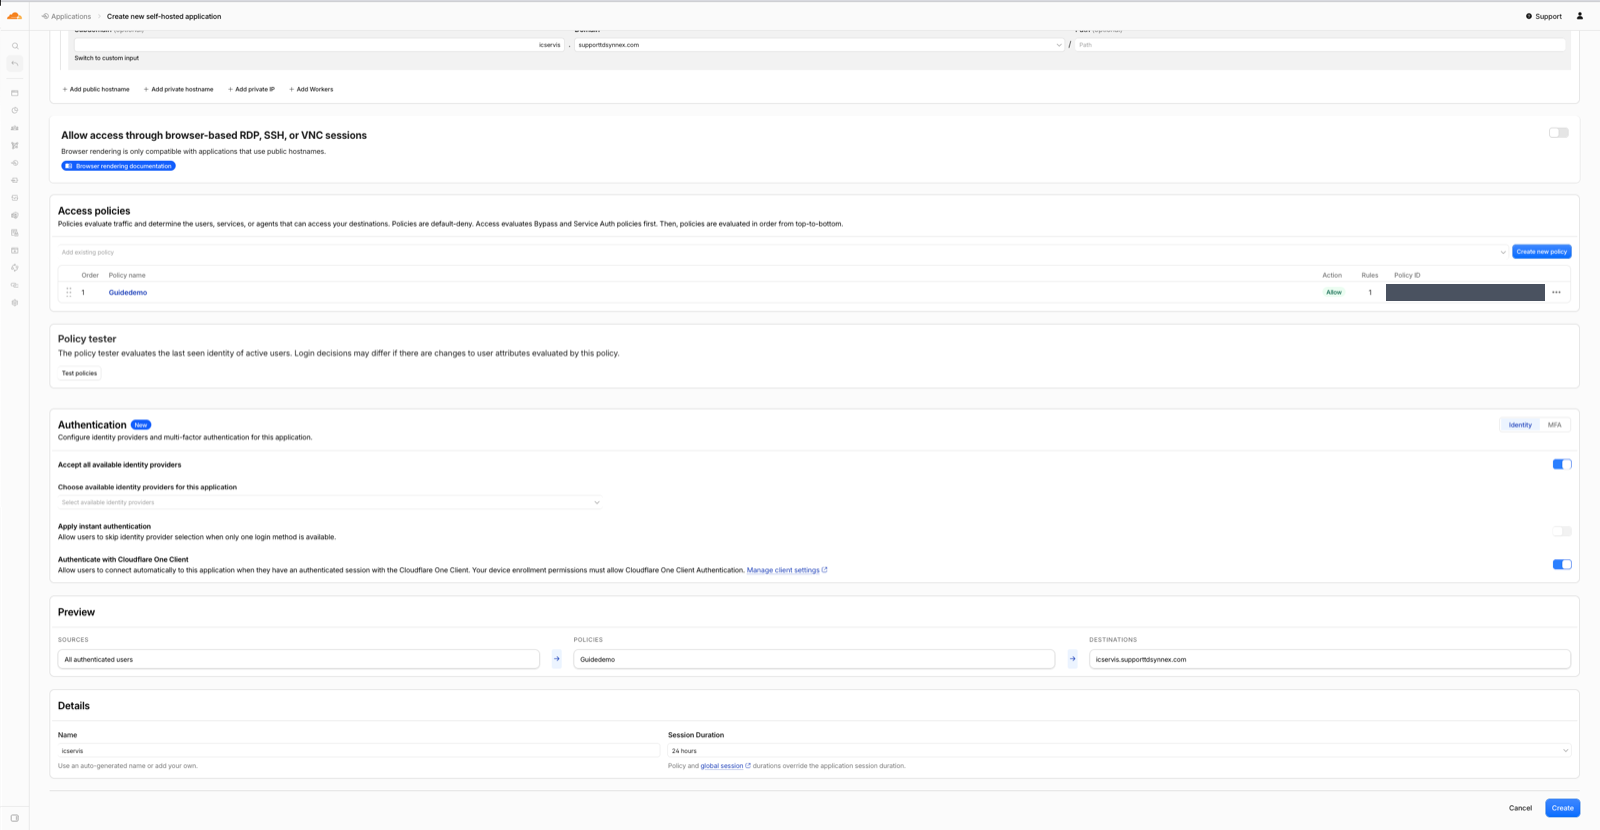Image resolution: width=1600 pixels, height=830 pixels.
Task: Toggle Apply instant authentication switch
Action: pyautogui.click(x=1562, y=531)
